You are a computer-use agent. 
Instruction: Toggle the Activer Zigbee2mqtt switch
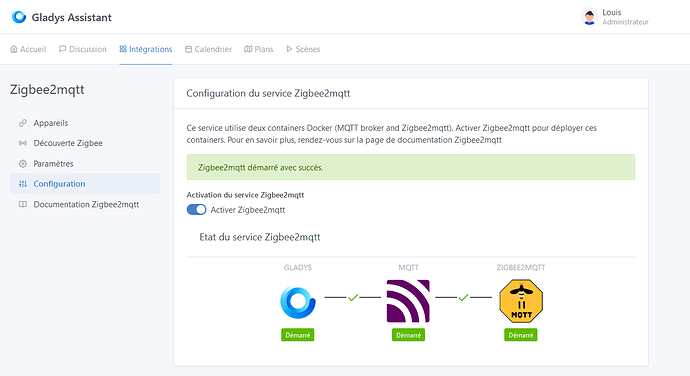point(196,210)
